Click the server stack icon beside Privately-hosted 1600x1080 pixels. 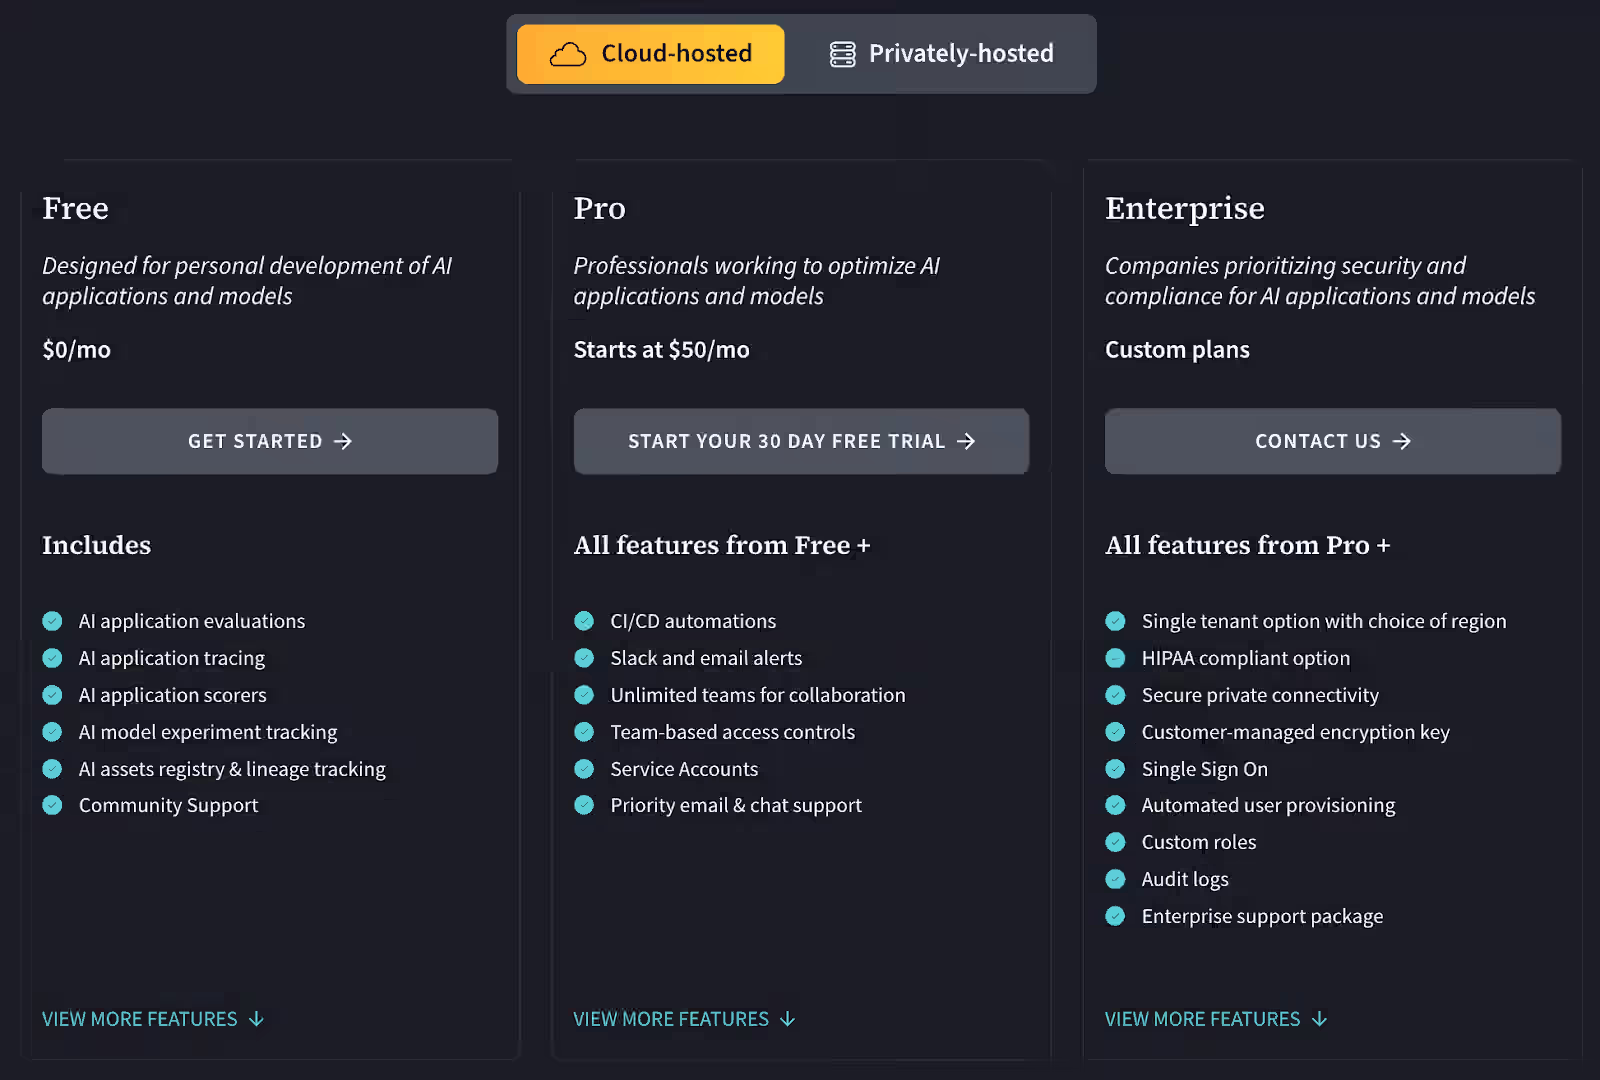pyautogui.click(x=840, y=53)
